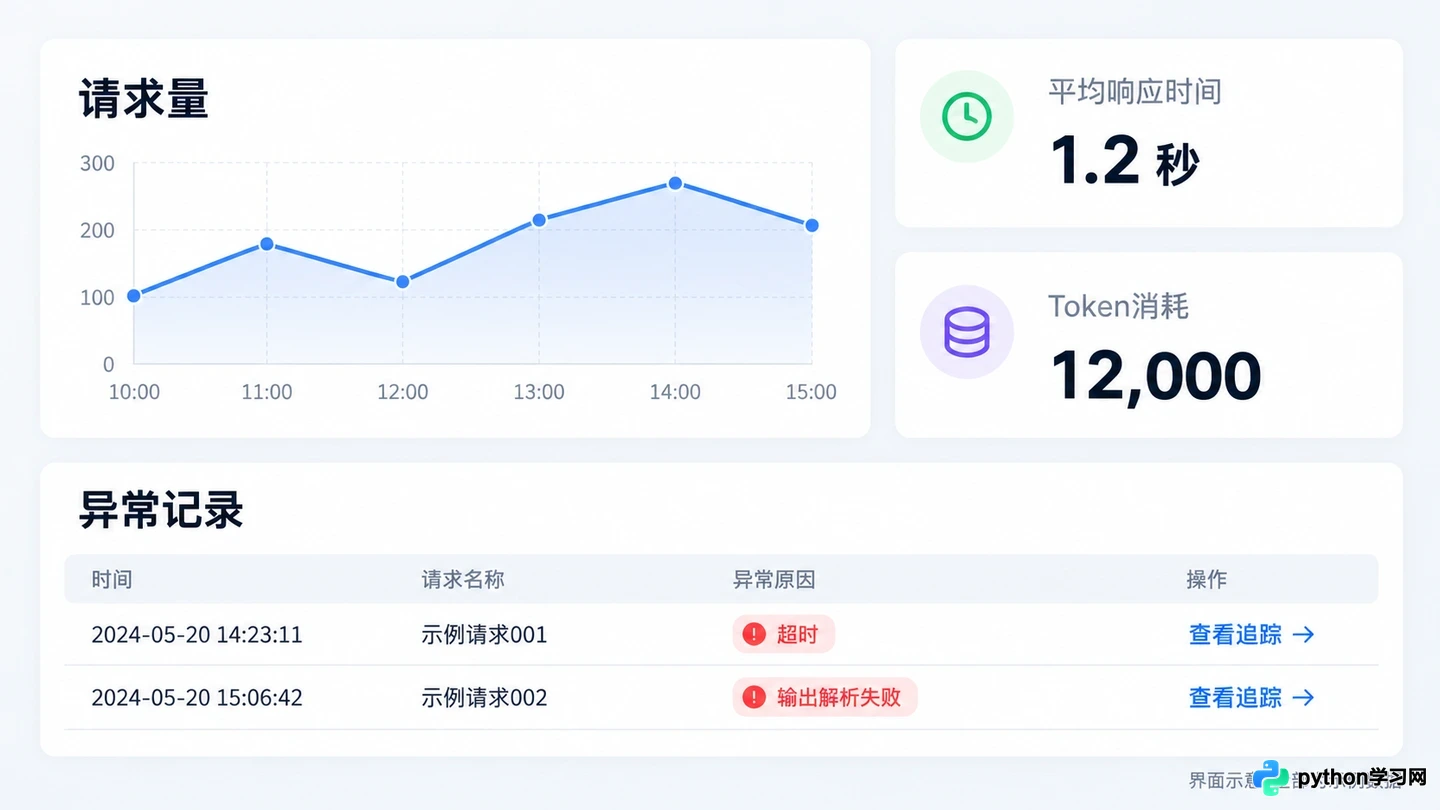This screenshot has height=810, width=1440.
Task: Select the 14:00 peak data point
Action: pyautogui.click(x=675, y=183)
